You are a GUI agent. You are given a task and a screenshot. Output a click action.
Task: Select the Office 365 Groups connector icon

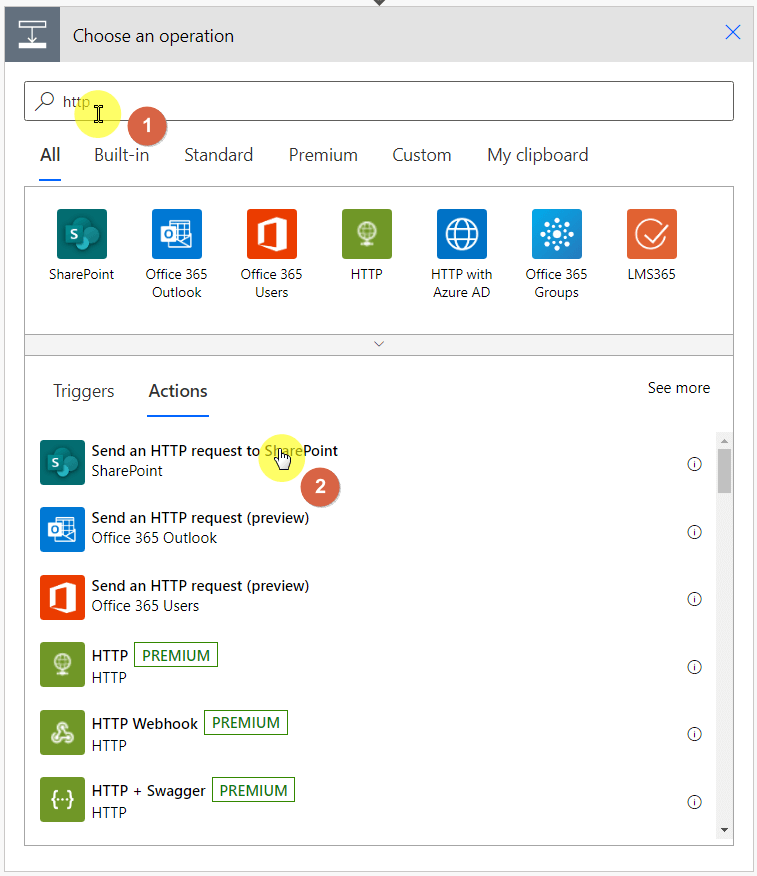tap(556, 234)
